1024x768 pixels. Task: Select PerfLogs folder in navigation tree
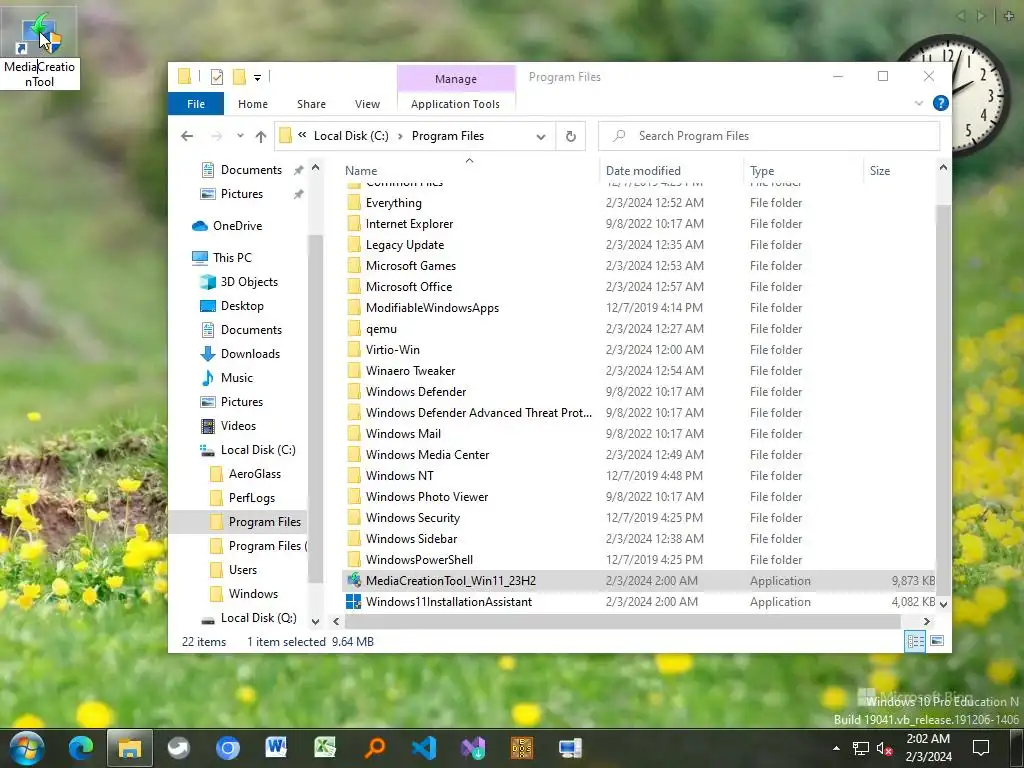251,498
